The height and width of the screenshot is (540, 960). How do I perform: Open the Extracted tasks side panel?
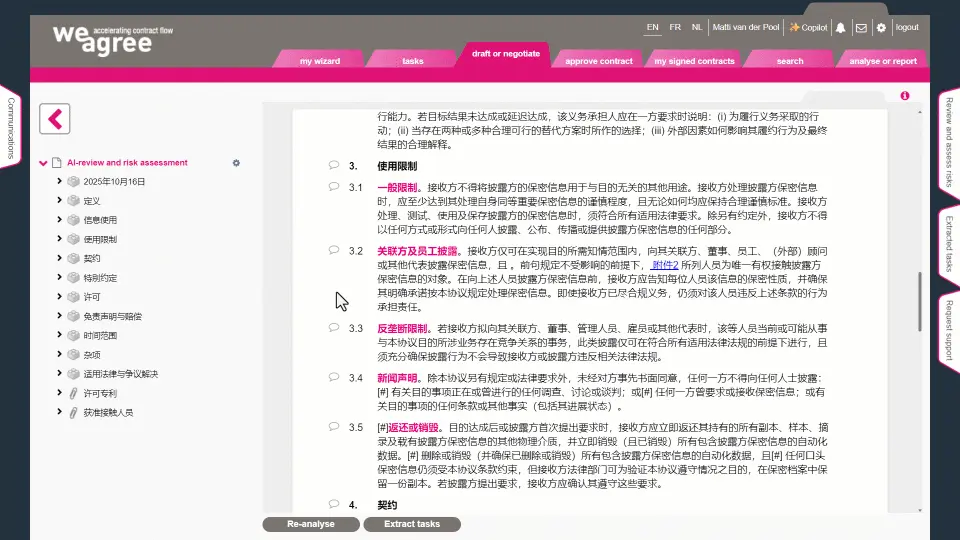pos(949,244)
